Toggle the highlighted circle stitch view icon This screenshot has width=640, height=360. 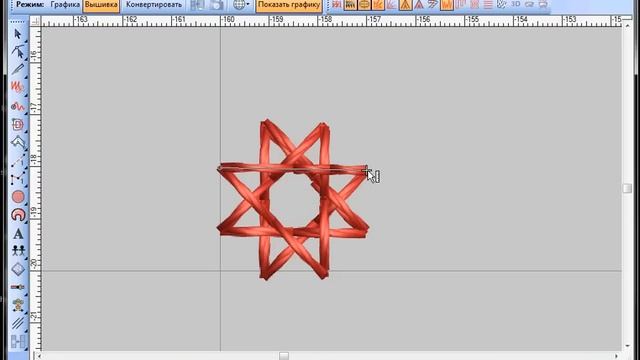[x=364, y=4]
